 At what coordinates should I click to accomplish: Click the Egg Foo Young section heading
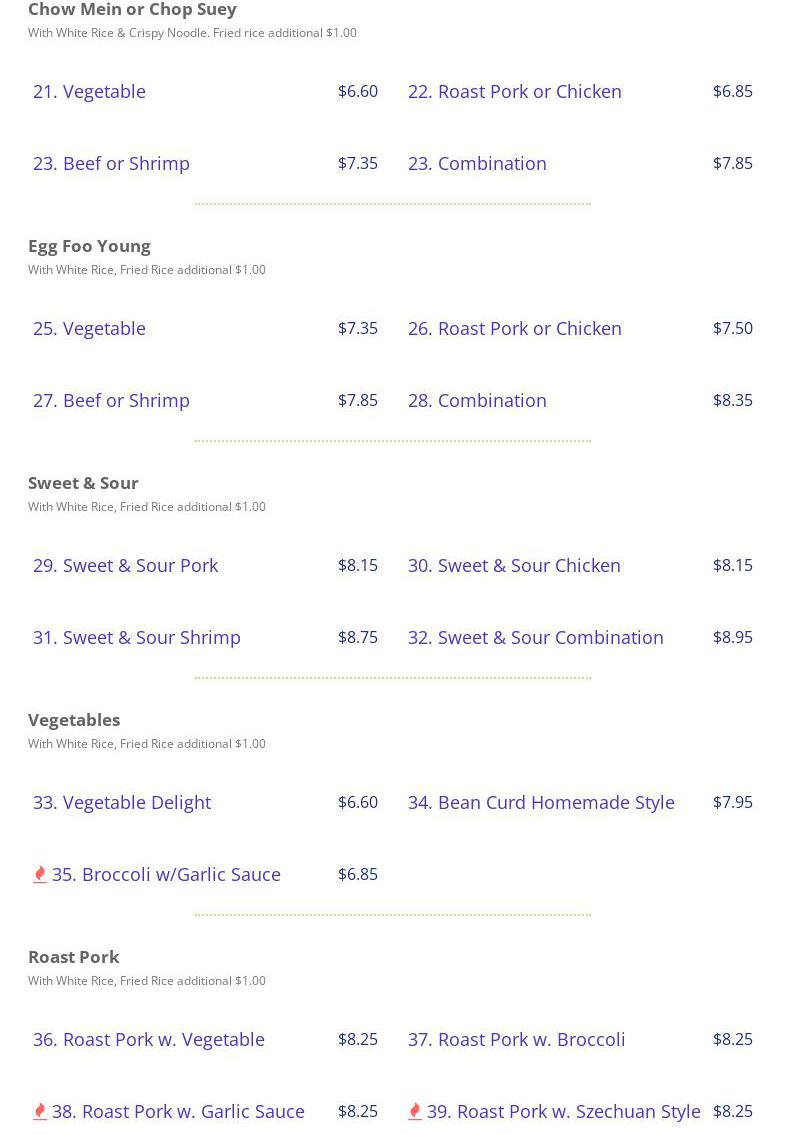click(89, 246)
